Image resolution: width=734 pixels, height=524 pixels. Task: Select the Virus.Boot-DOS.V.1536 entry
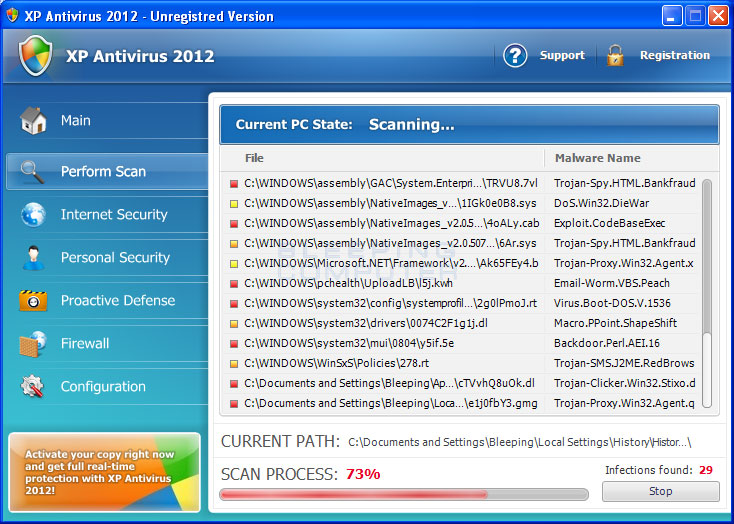point(612,303)
